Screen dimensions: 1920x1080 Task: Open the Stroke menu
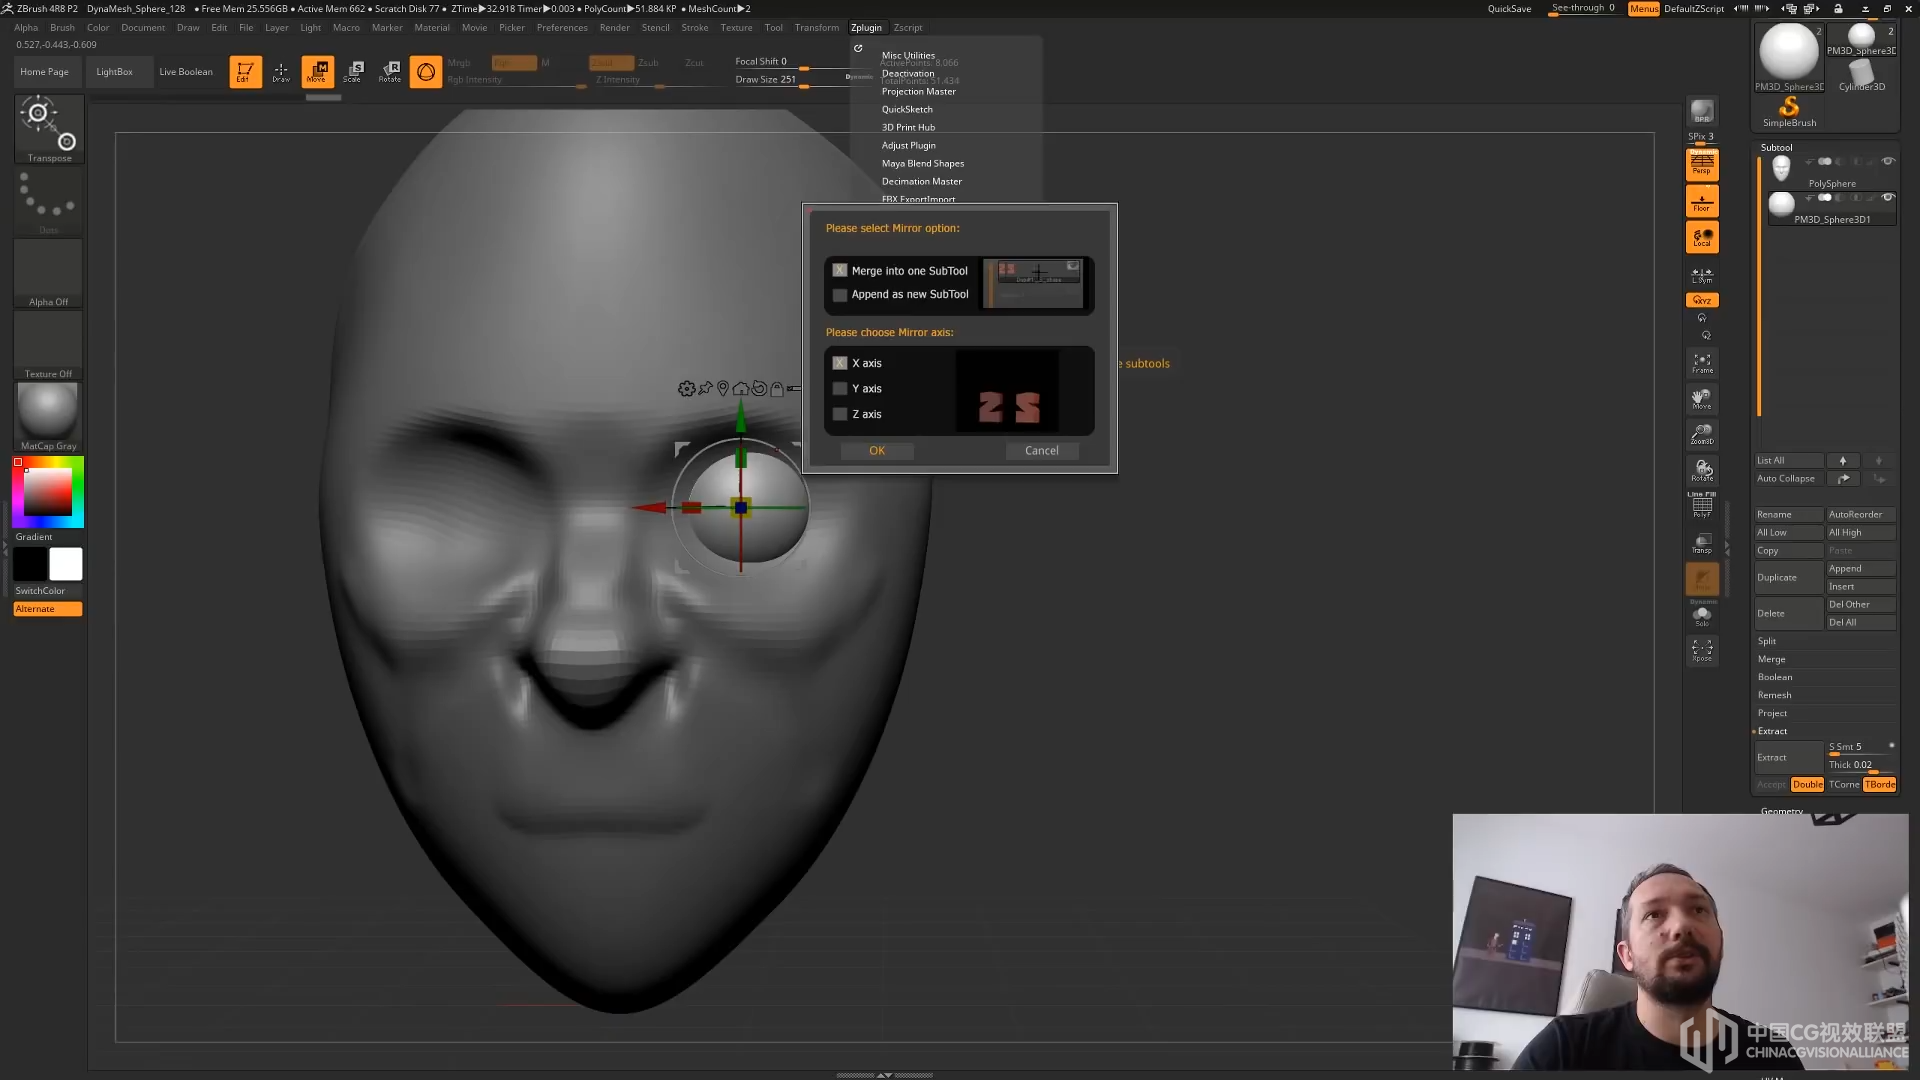pos(695,27)
